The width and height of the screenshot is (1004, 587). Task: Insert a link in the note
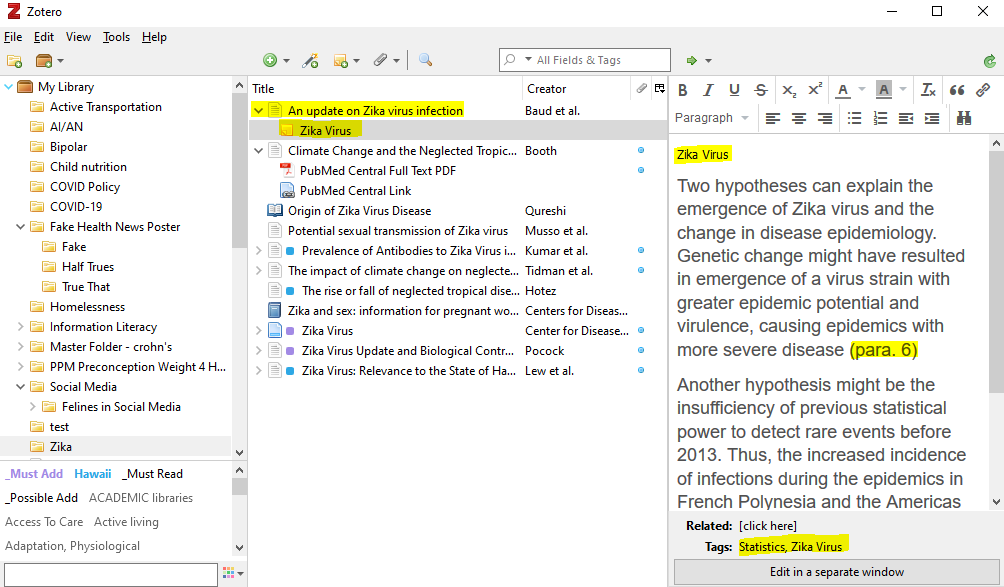tap(983, 90)
